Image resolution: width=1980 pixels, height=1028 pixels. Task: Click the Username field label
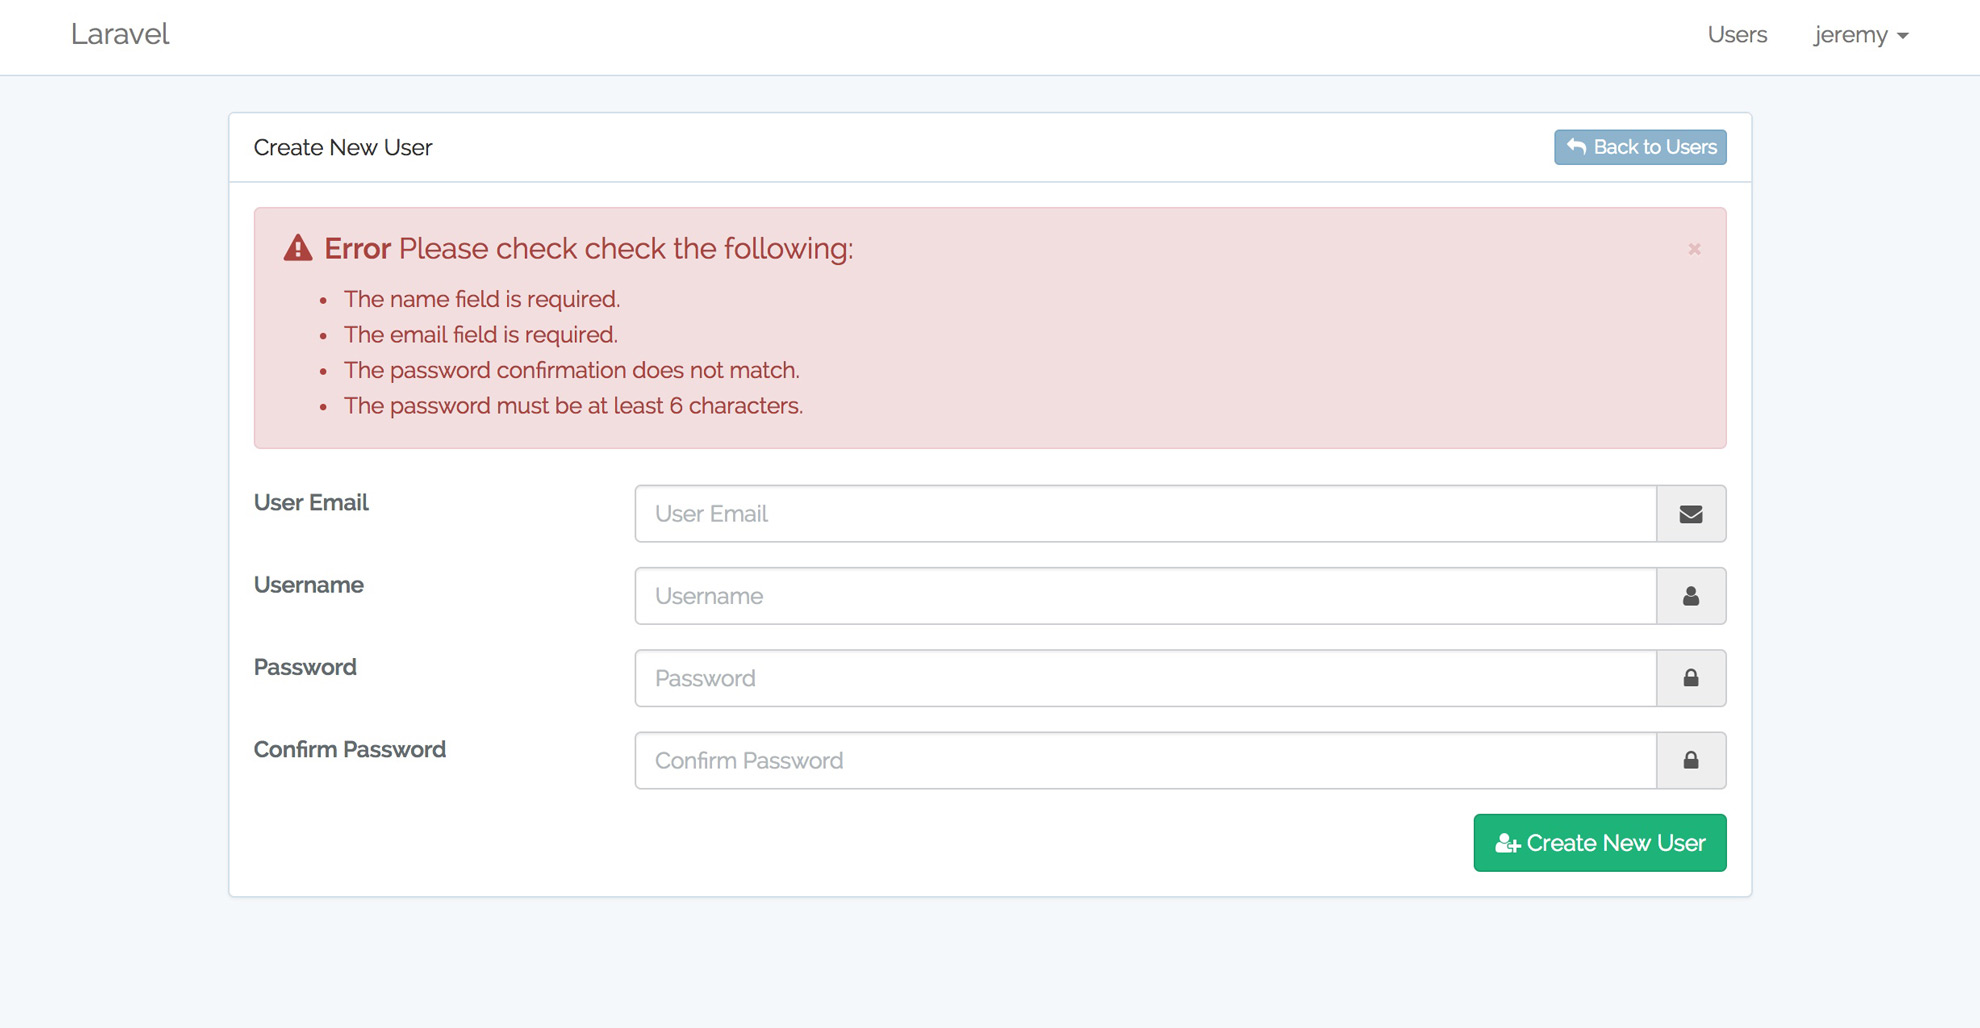pyautogui.click(x=309, y=585)
